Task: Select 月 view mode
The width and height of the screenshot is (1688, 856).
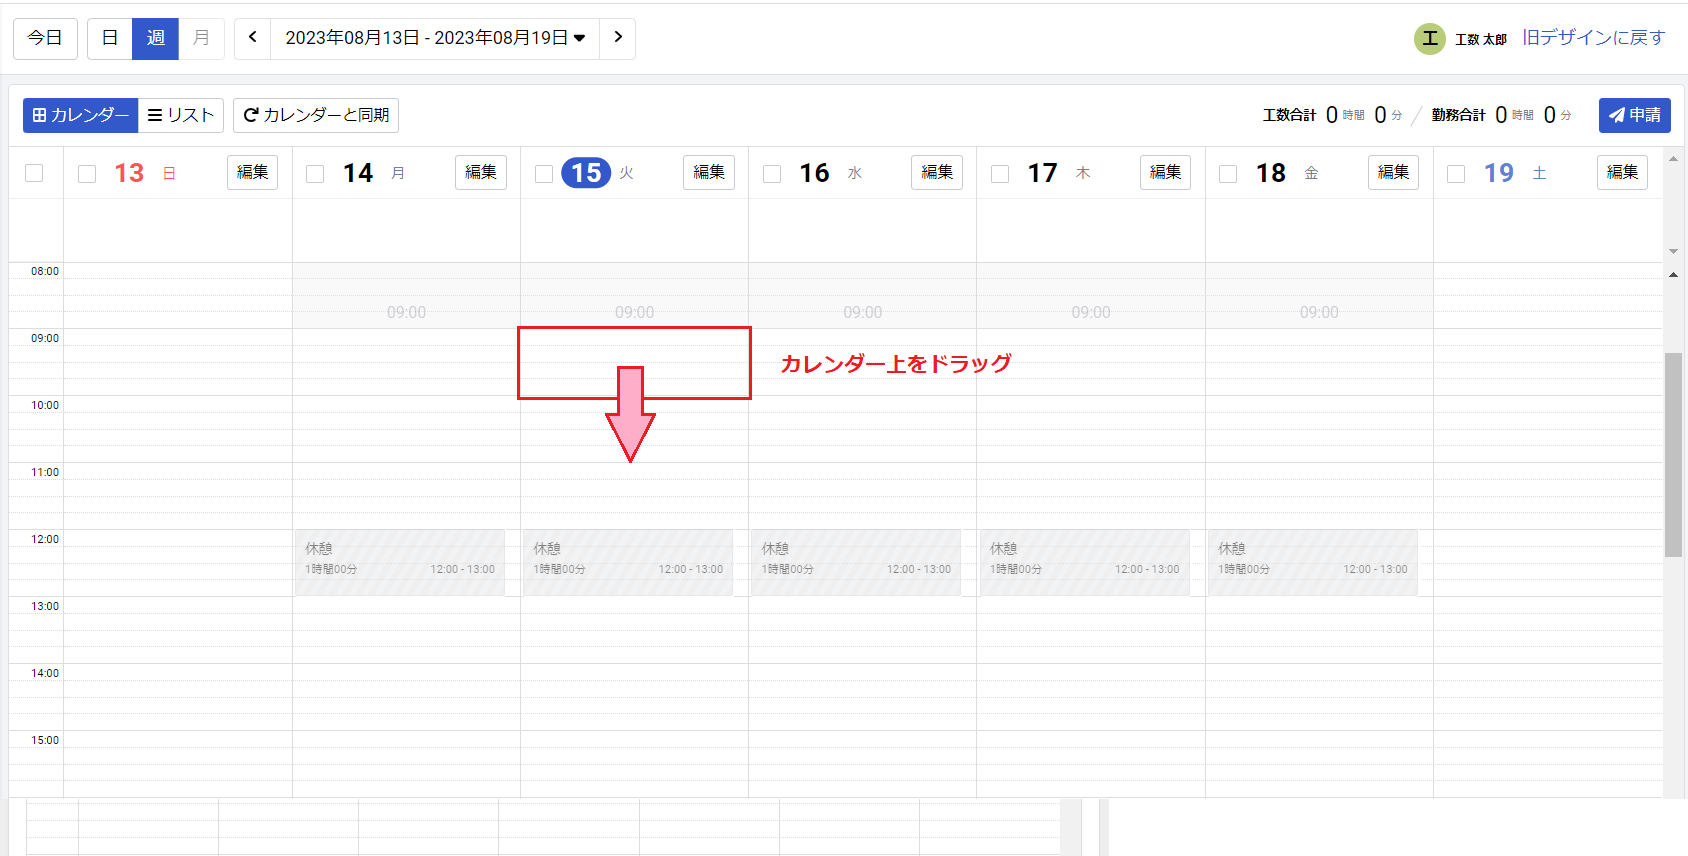Action: (201, 38)
